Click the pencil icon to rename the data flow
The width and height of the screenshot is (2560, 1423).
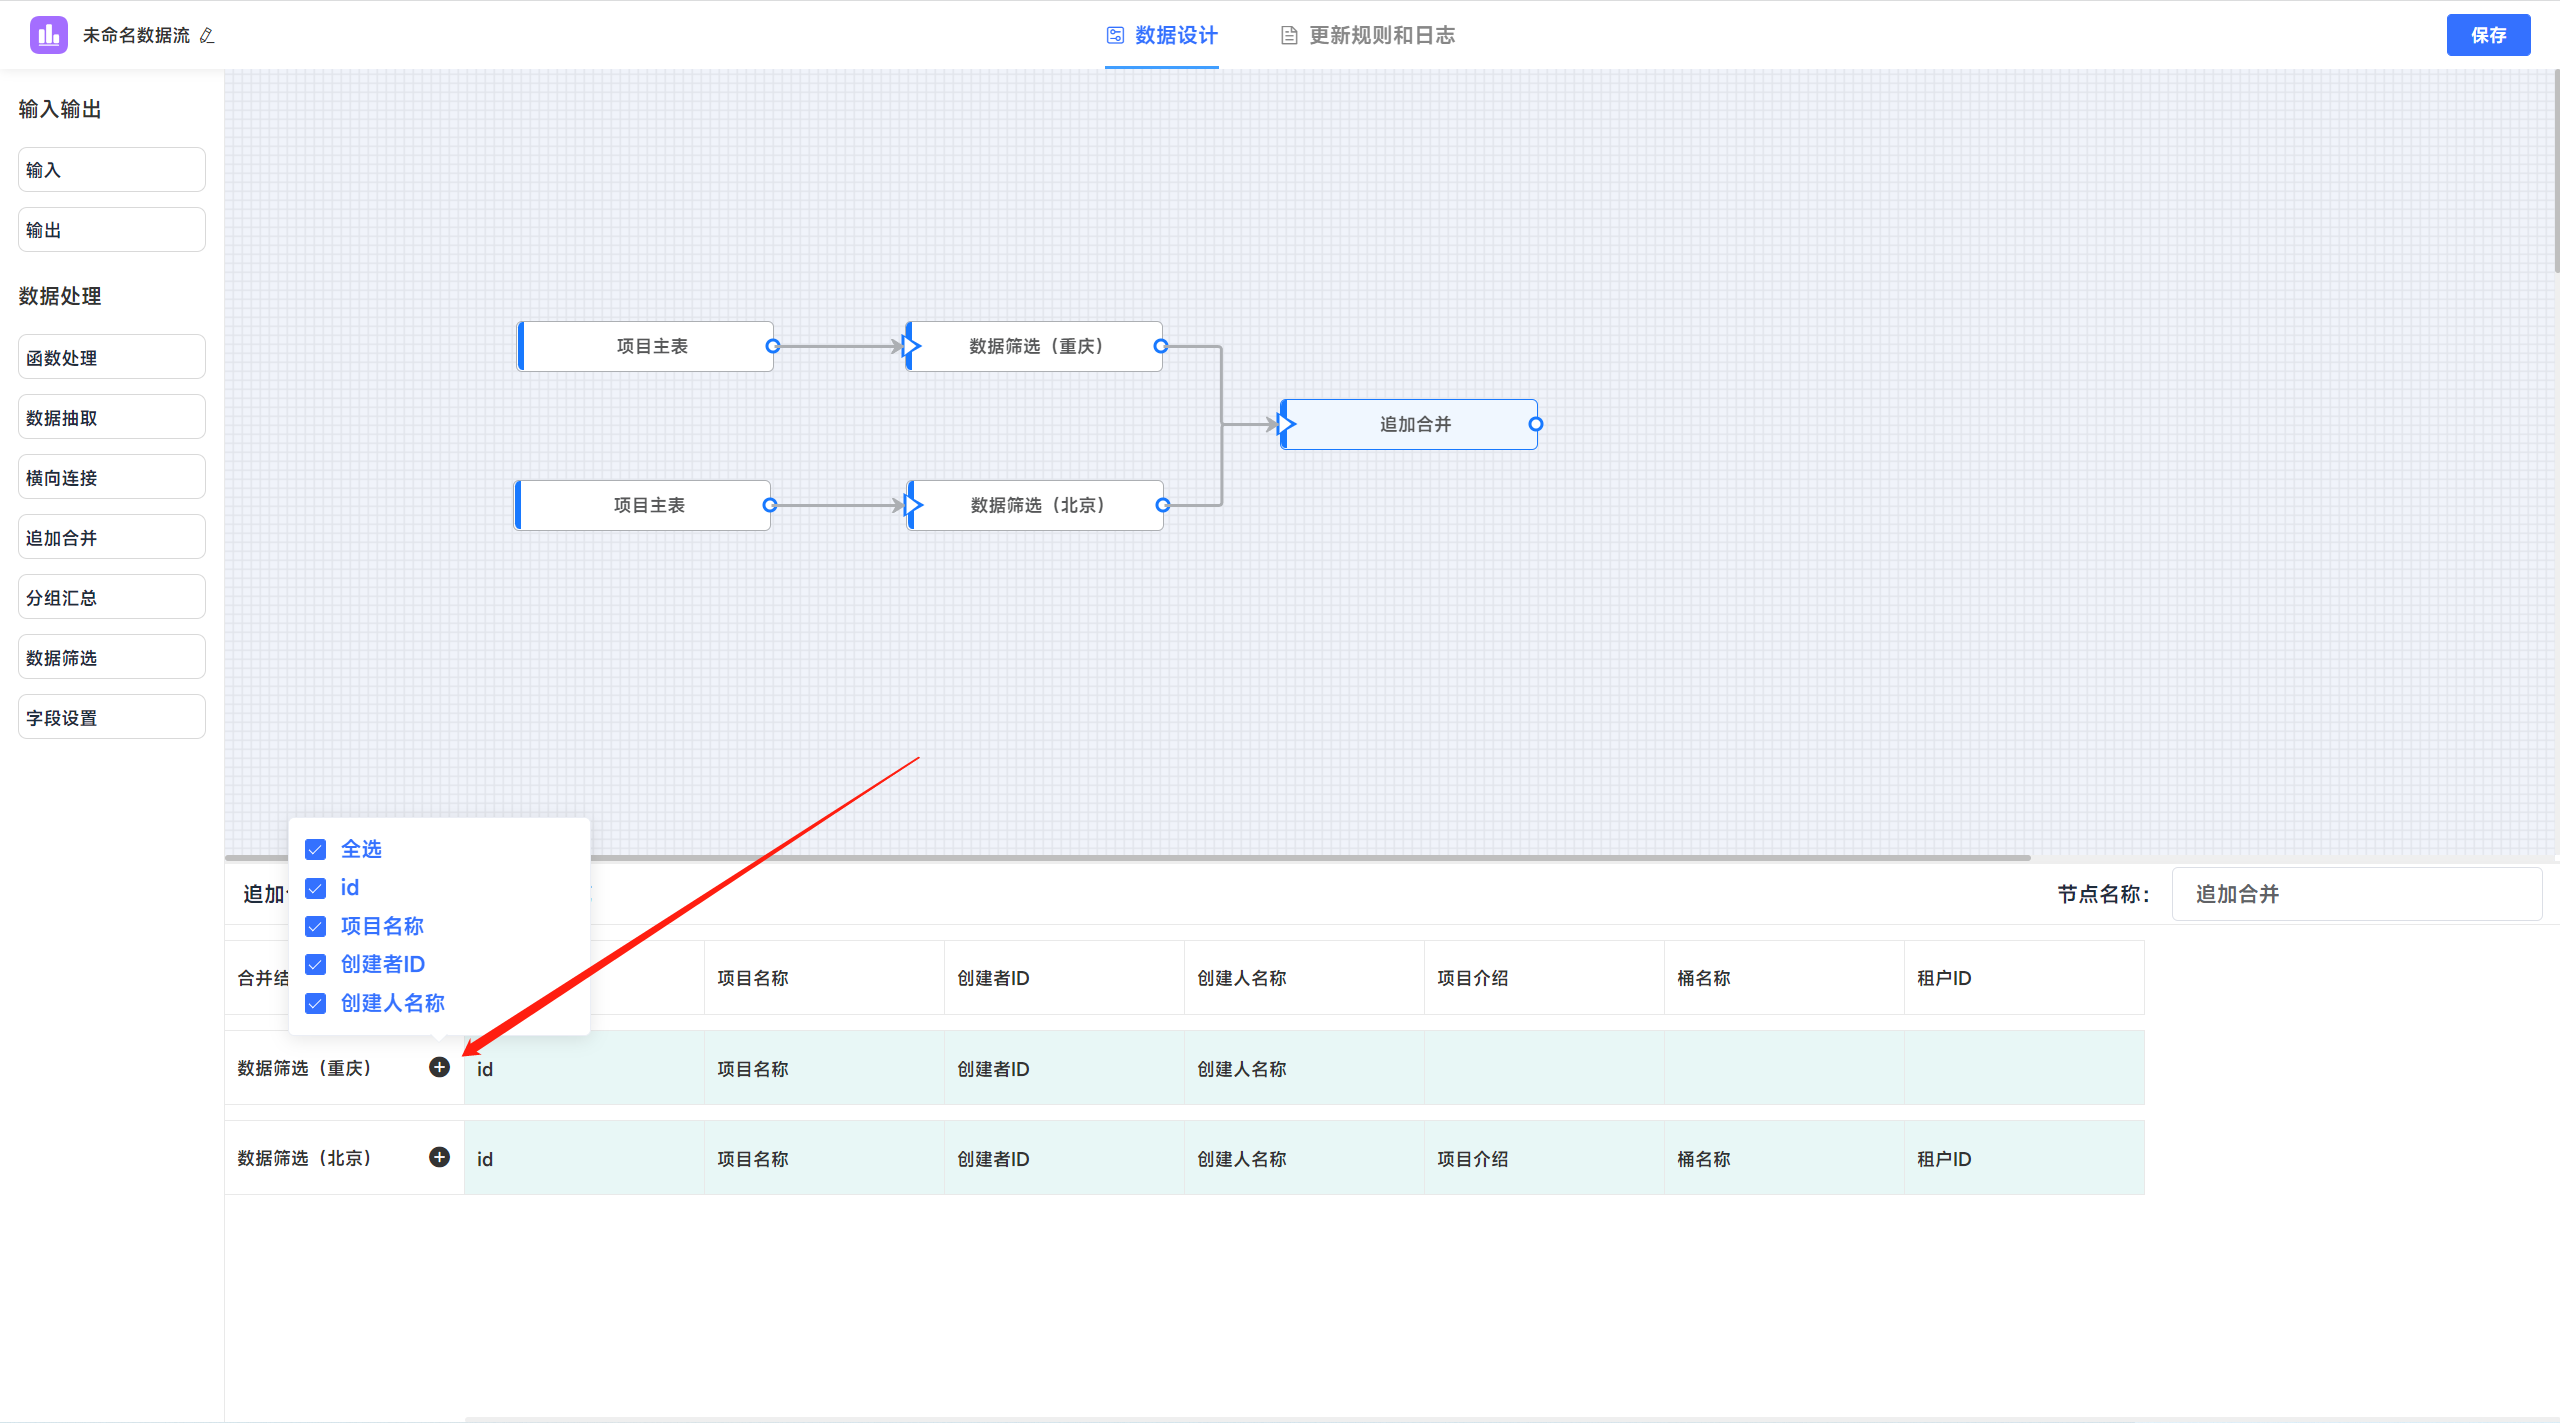(x=207, y=36)
